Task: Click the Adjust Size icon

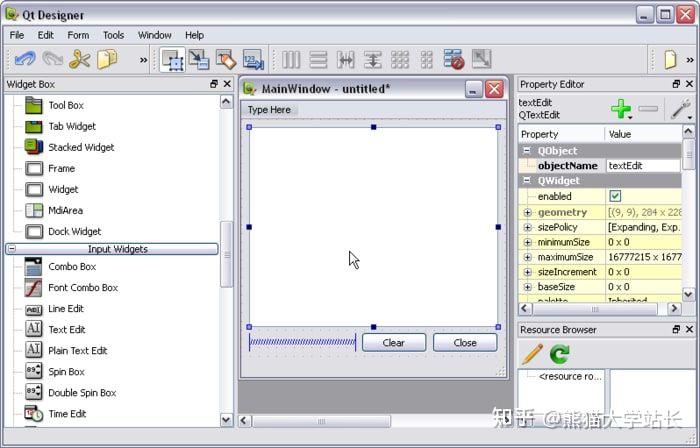Action: pyautogui.click(x=481, y=59)
